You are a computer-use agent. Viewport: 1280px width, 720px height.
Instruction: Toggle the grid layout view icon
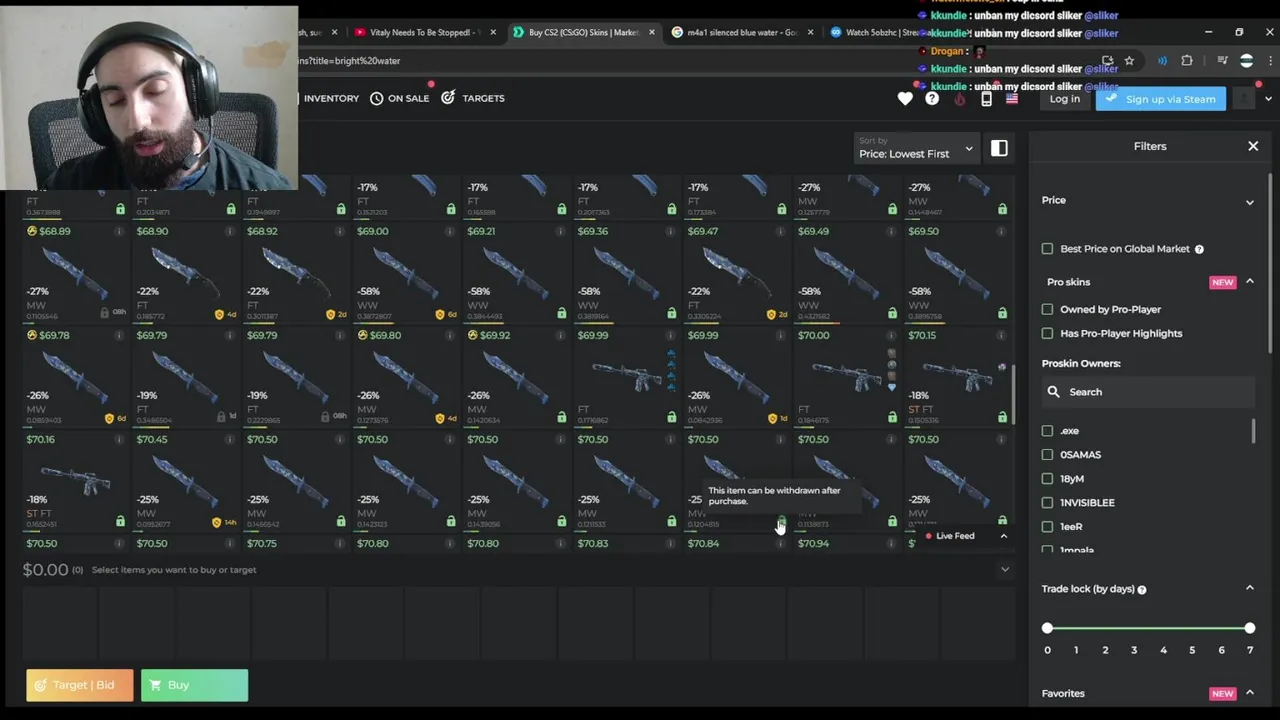tap(999, 149)
